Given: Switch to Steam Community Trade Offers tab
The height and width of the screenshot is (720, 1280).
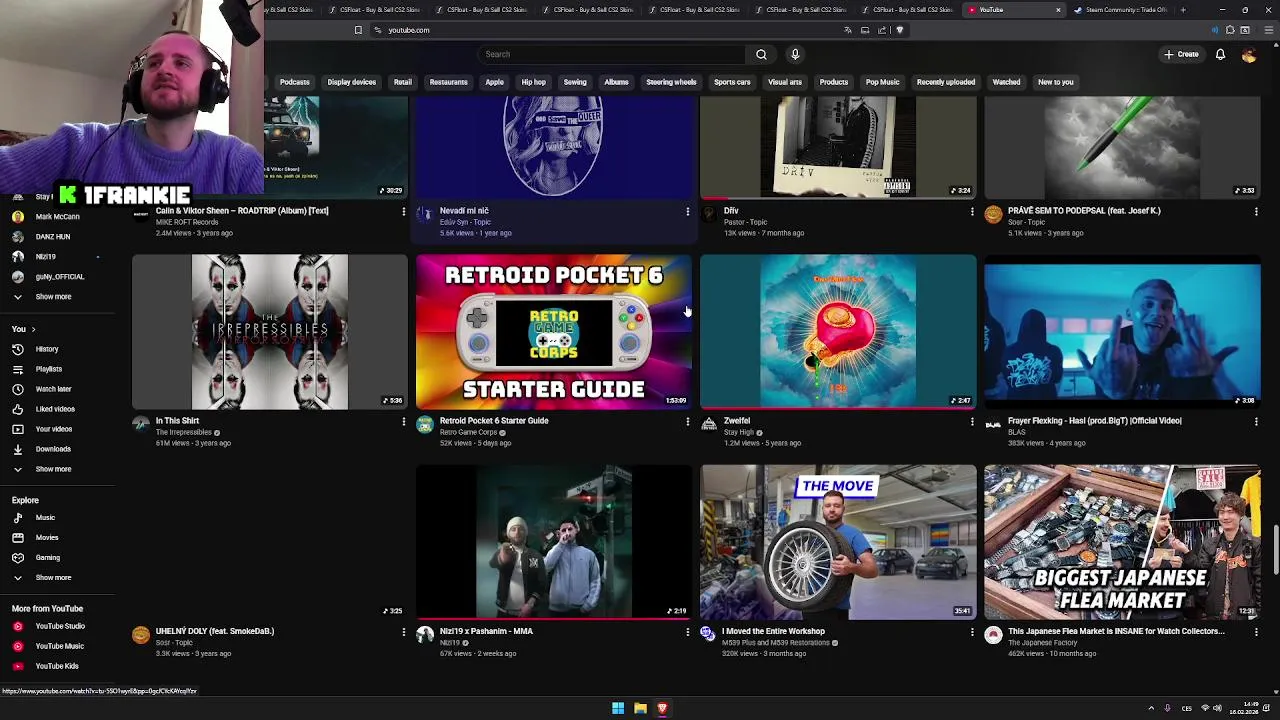Looking at the screenshot, I should [x=1120, y=10].
